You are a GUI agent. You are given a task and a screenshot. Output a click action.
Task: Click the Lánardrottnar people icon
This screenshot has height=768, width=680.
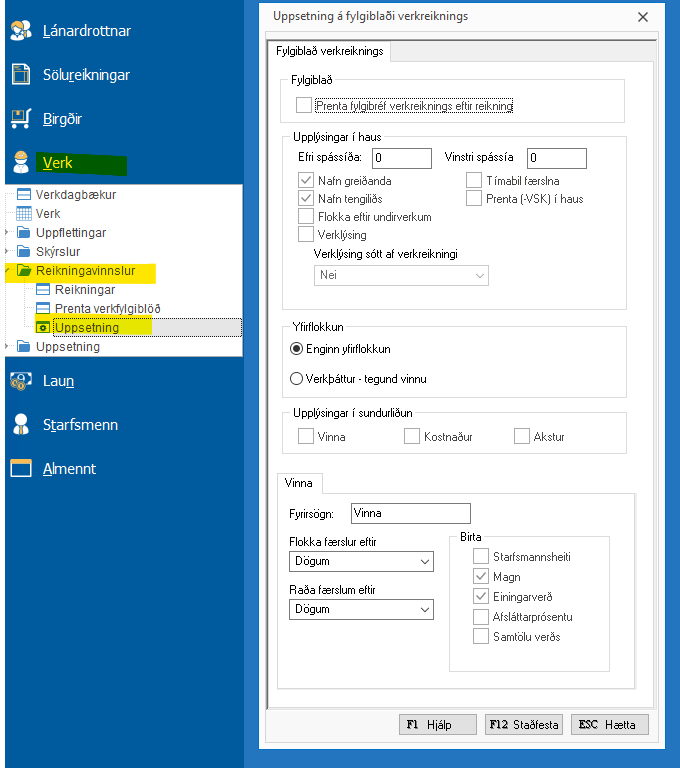tap(21, 30)
